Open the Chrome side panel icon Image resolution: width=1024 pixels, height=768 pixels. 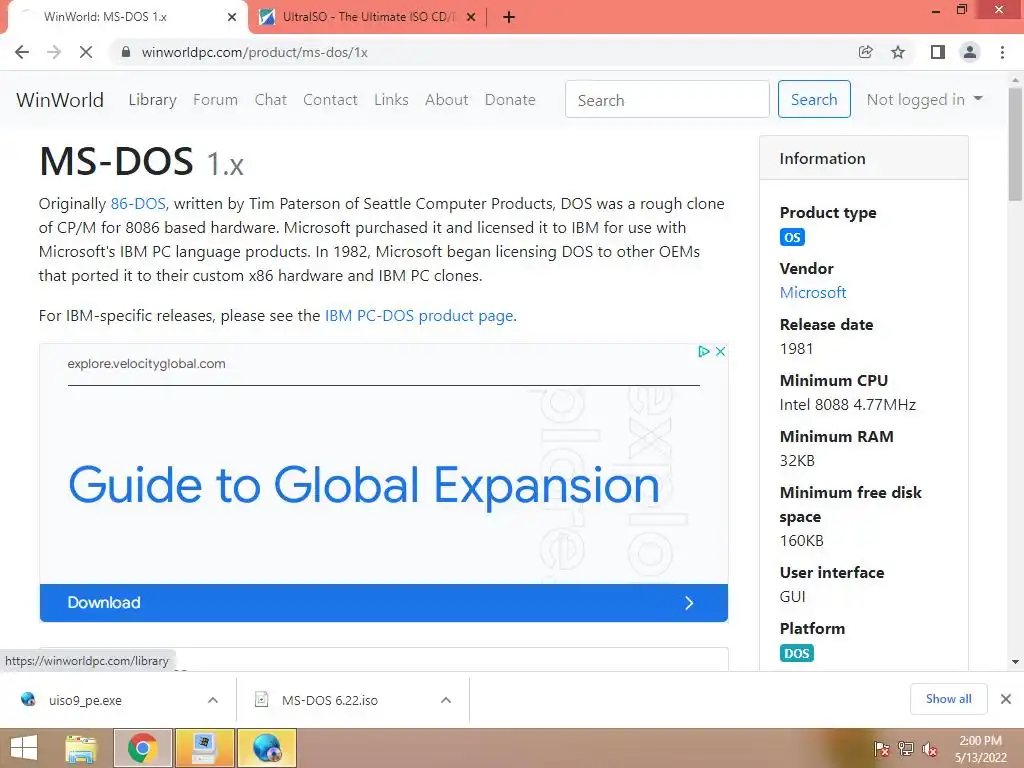pyautogui.click(x=938, y=52)
